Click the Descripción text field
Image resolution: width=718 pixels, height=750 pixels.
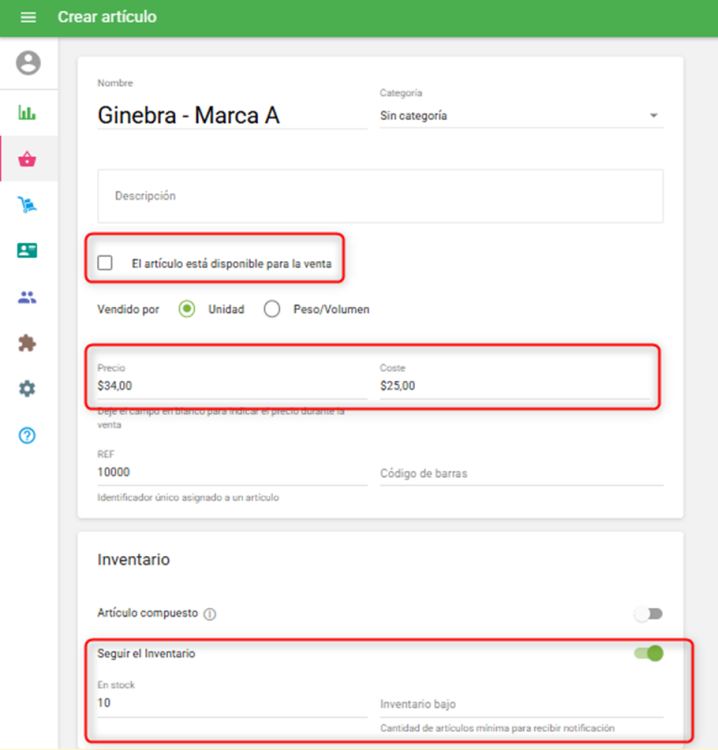click(380, 196)
